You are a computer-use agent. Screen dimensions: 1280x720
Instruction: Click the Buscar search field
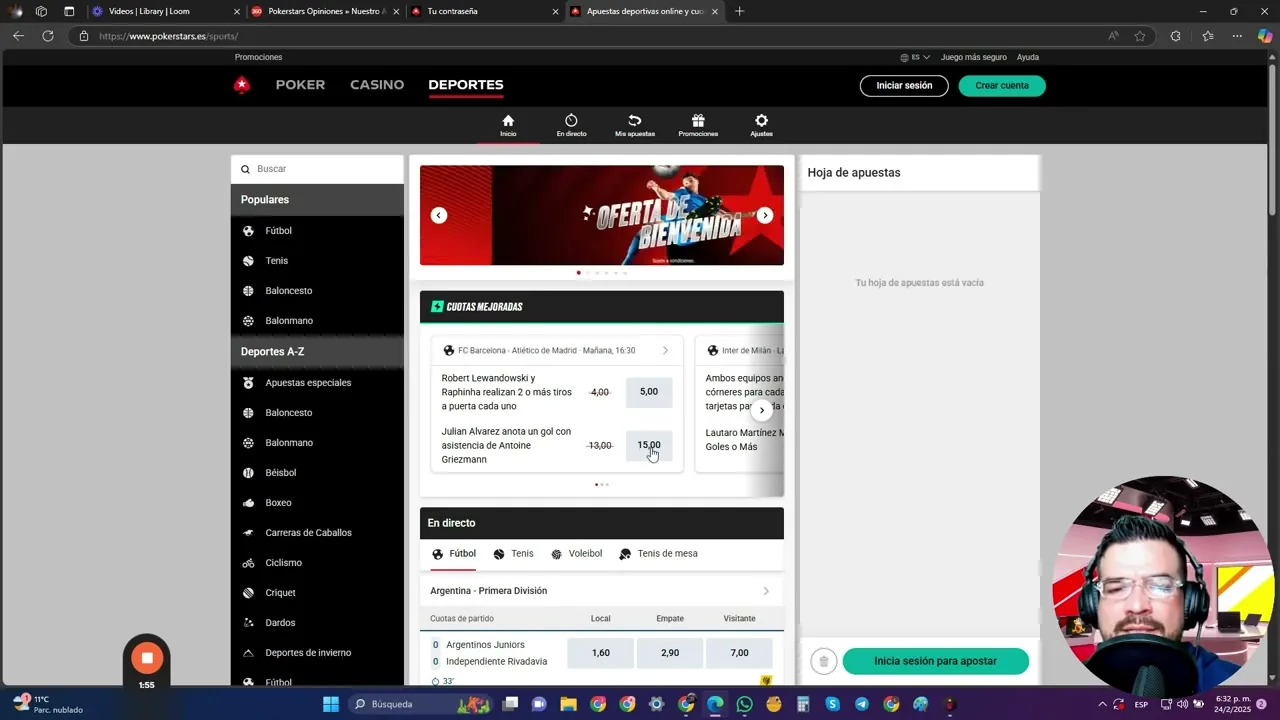coord(317,169)
